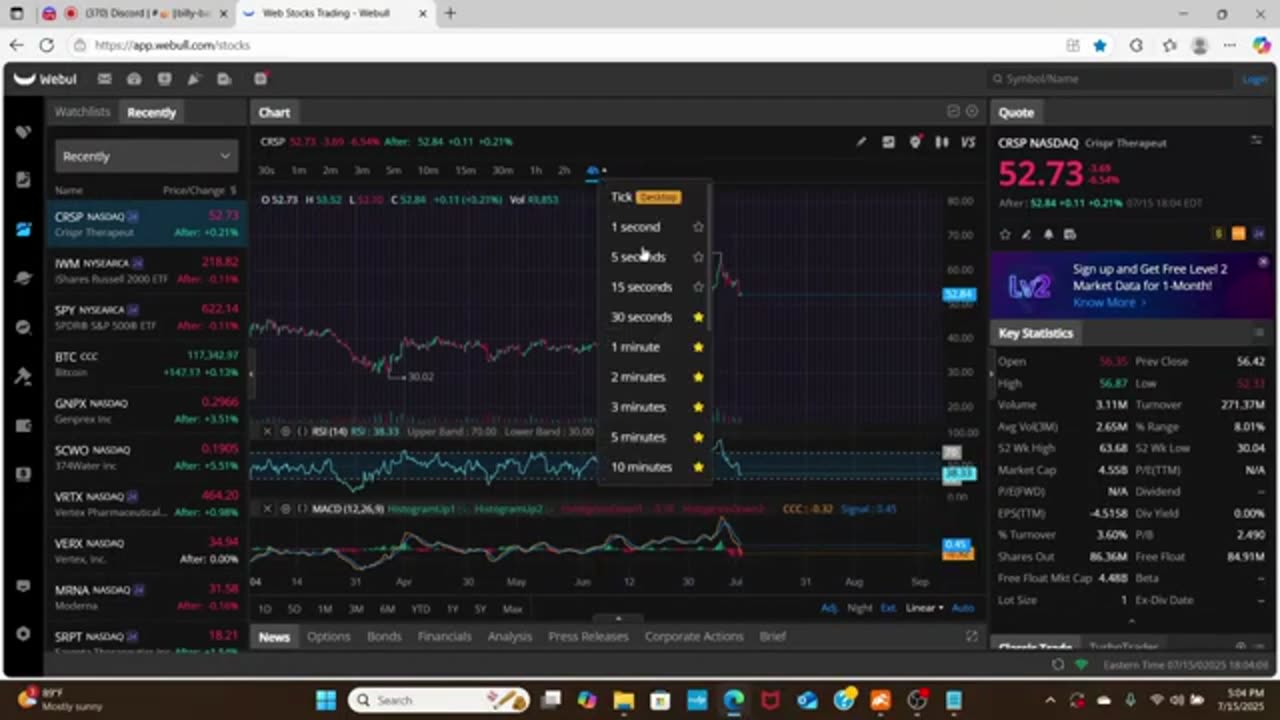Screen dimensions: 1280x720
Task: Unfavorite the 2 minutes interval star
Action: (x=698, y=377)
